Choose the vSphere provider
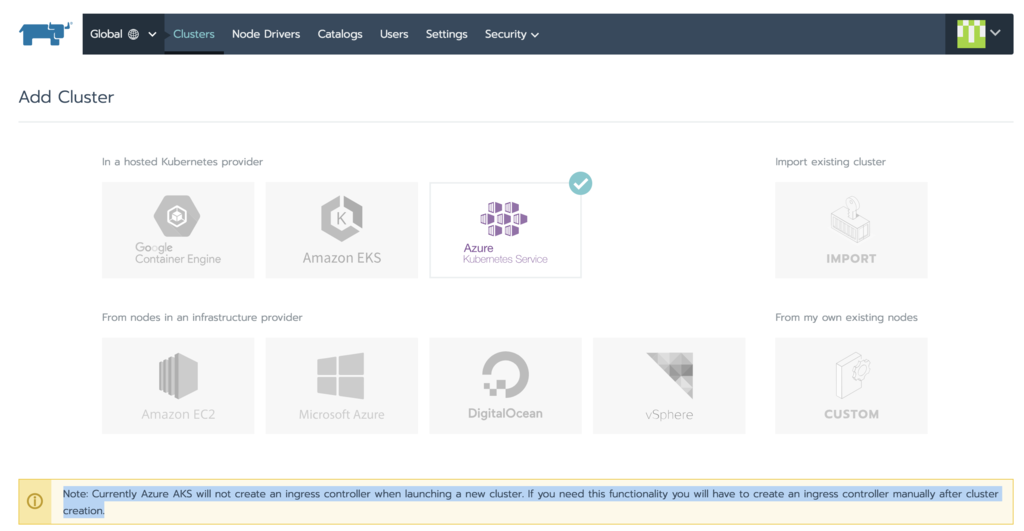Image resolution: width=1024 pixels, height=531 pixels. tap(669, 385)
